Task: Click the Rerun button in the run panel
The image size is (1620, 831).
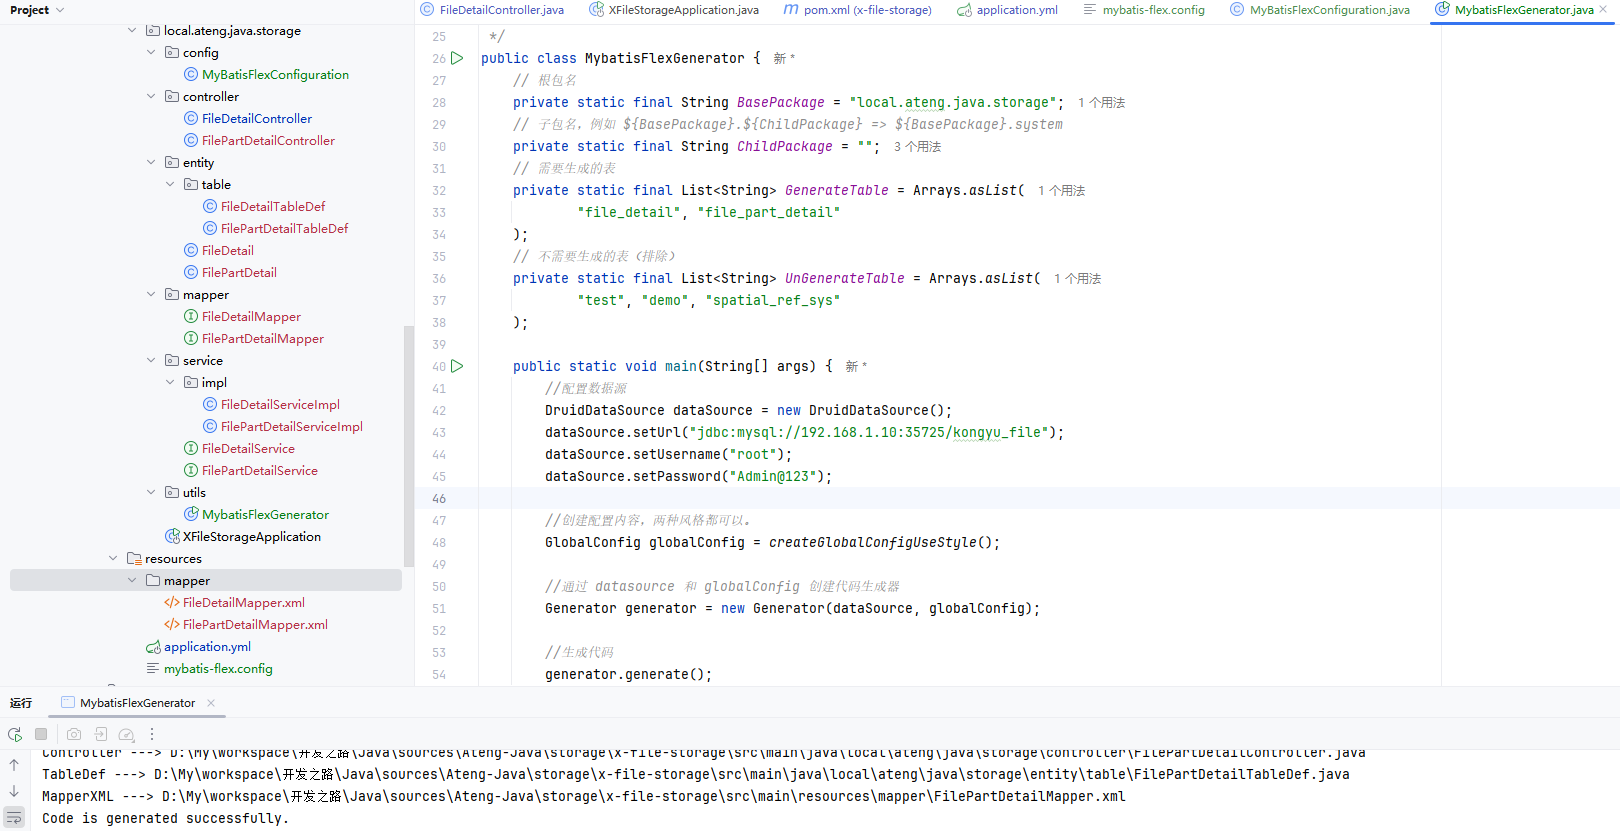Action: (15, 734)
